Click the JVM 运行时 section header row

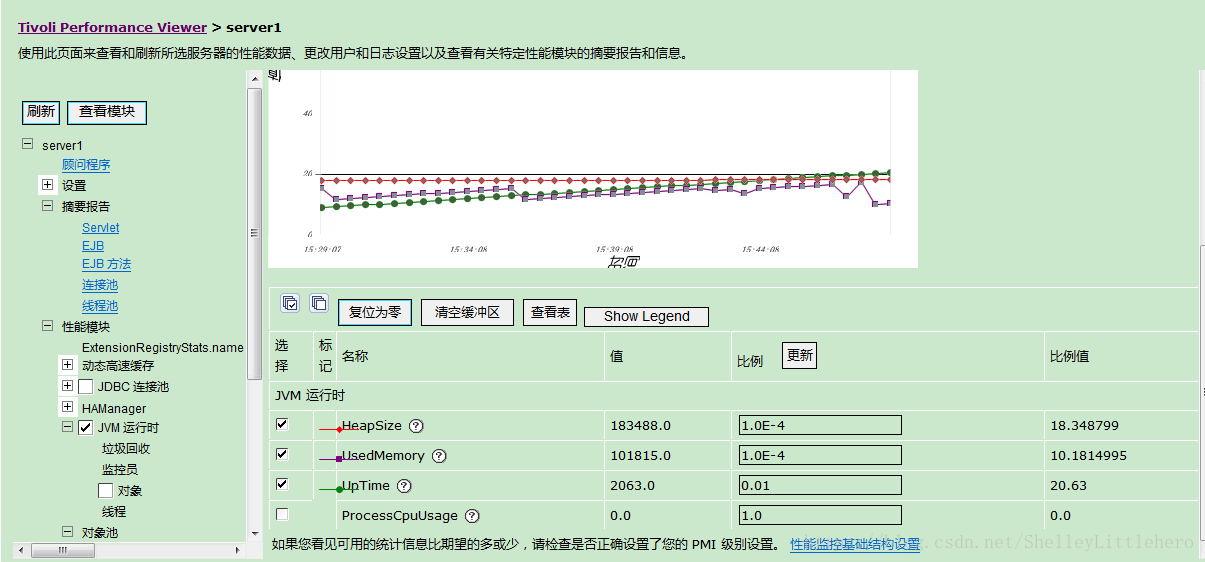pyautogui.click(x=734, y=396)
